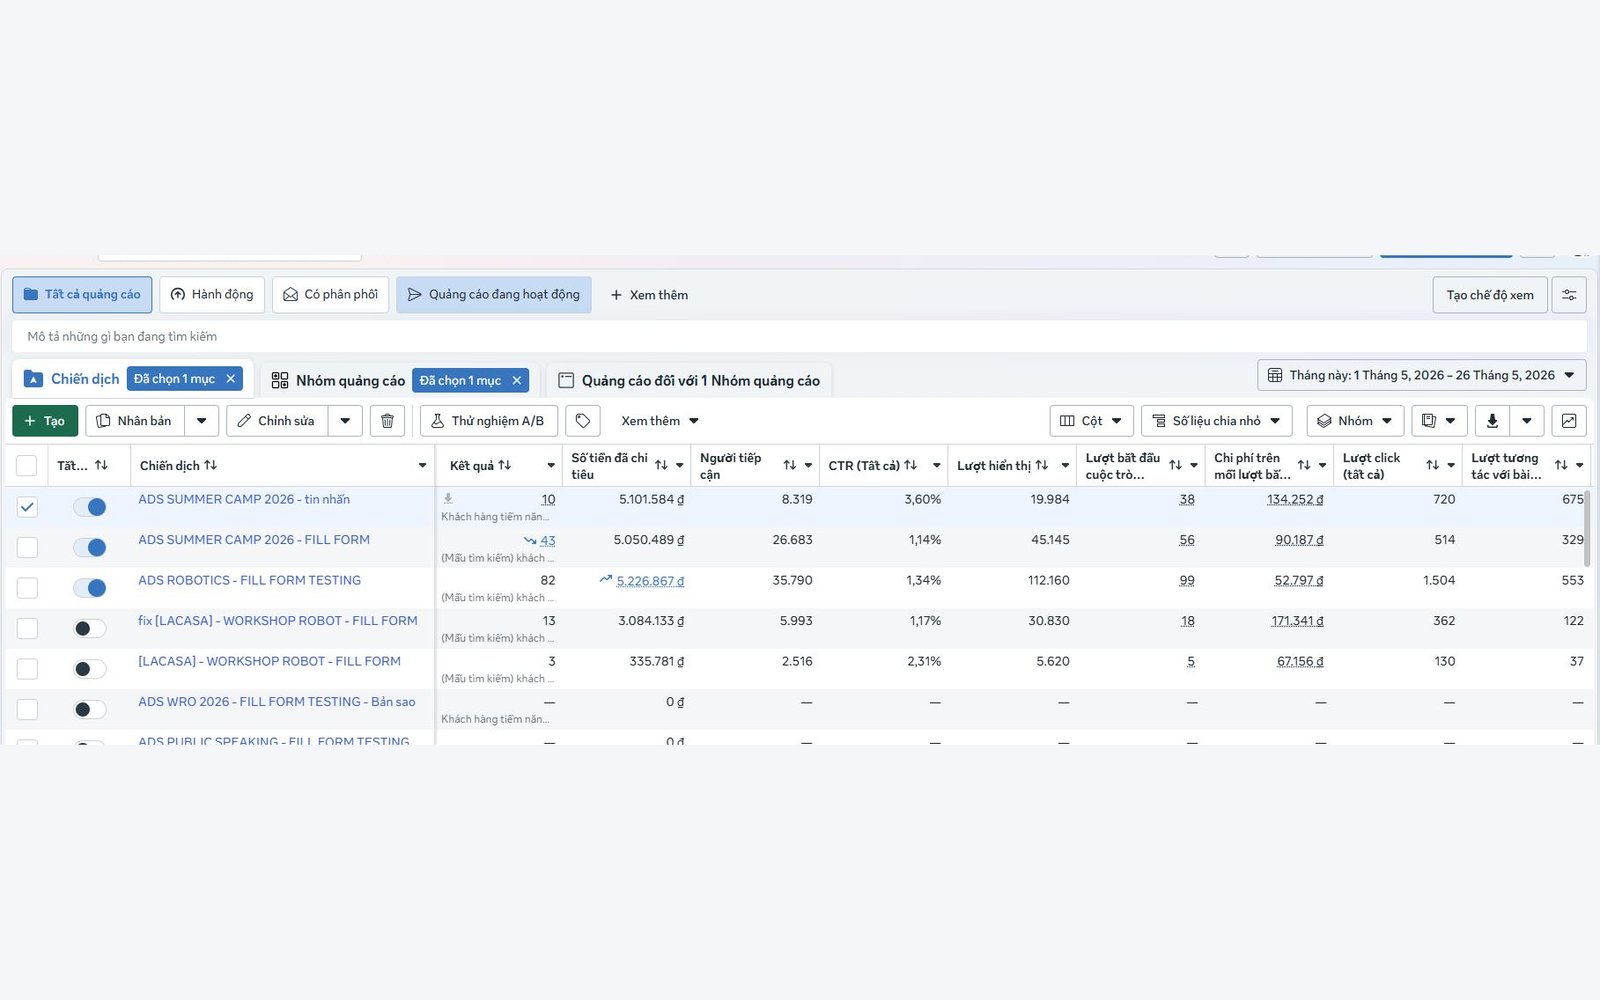Click the table vertical scrollbar

click(1588, 528)
